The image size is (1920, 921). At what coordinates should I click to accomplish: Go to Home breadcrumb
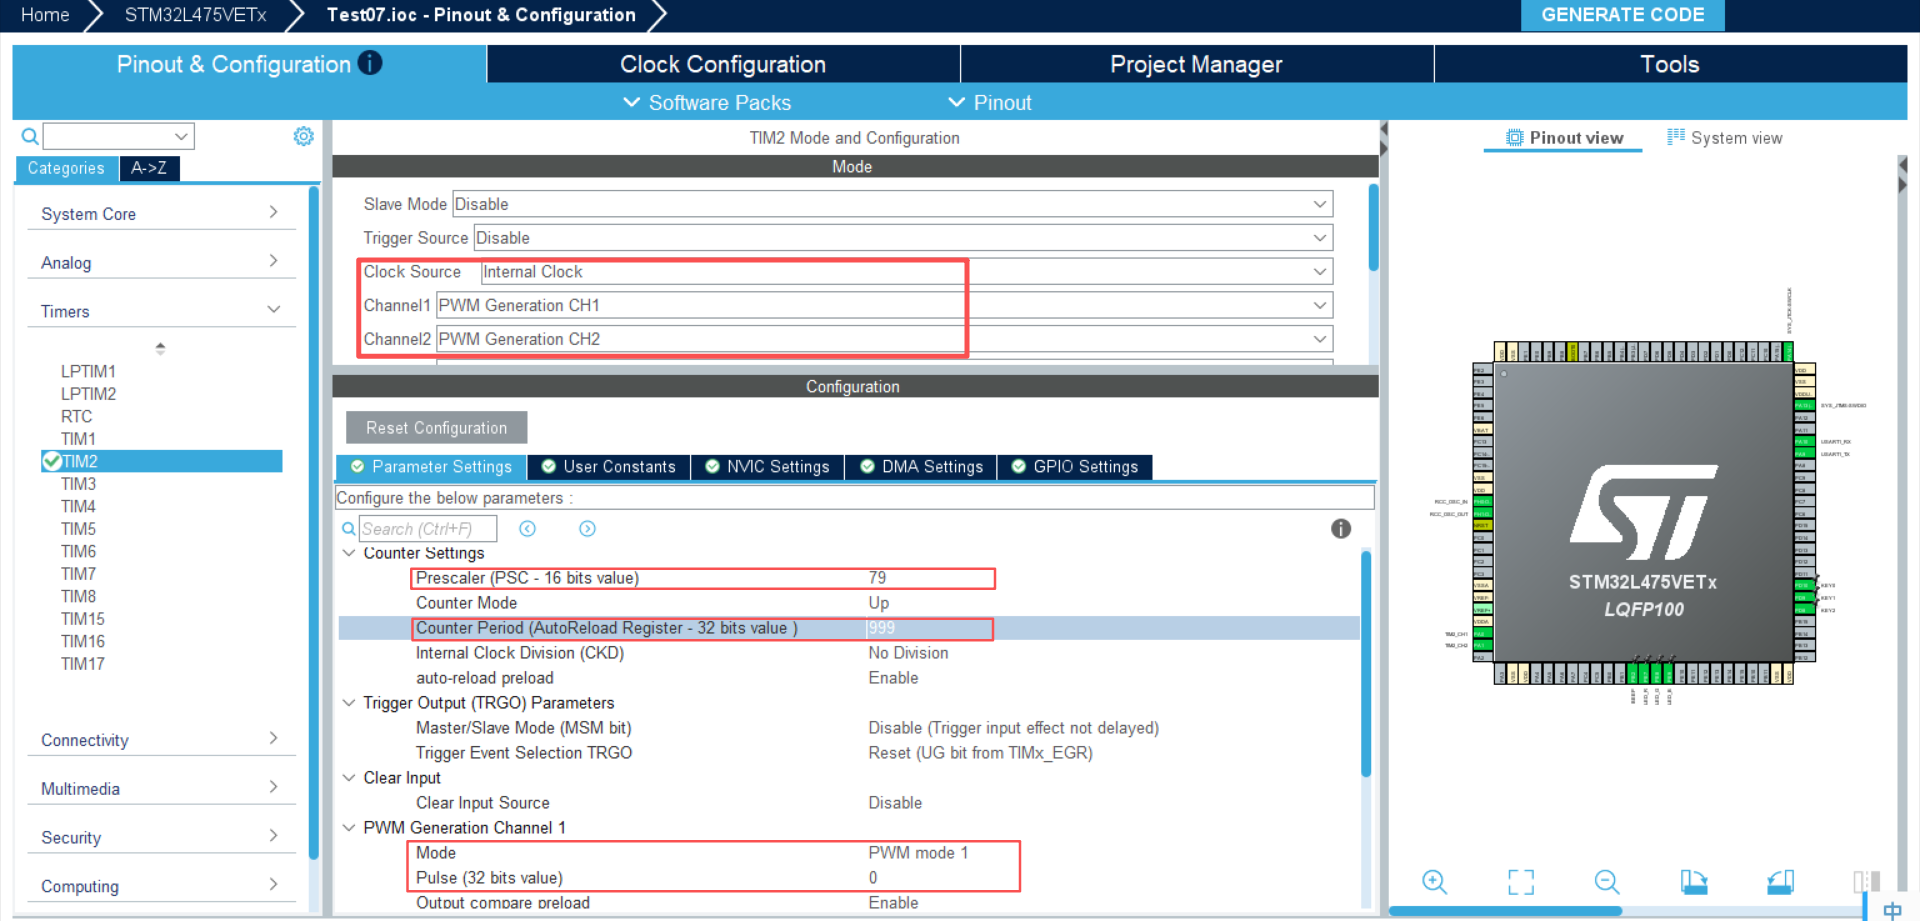(x=45, y=15)
